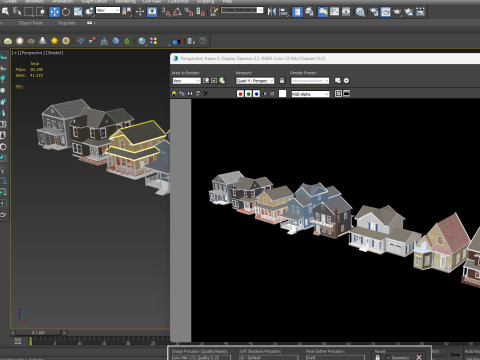Activate the Select and Scale tool
The image size is (480, 360).
click(x=78, y=12)
